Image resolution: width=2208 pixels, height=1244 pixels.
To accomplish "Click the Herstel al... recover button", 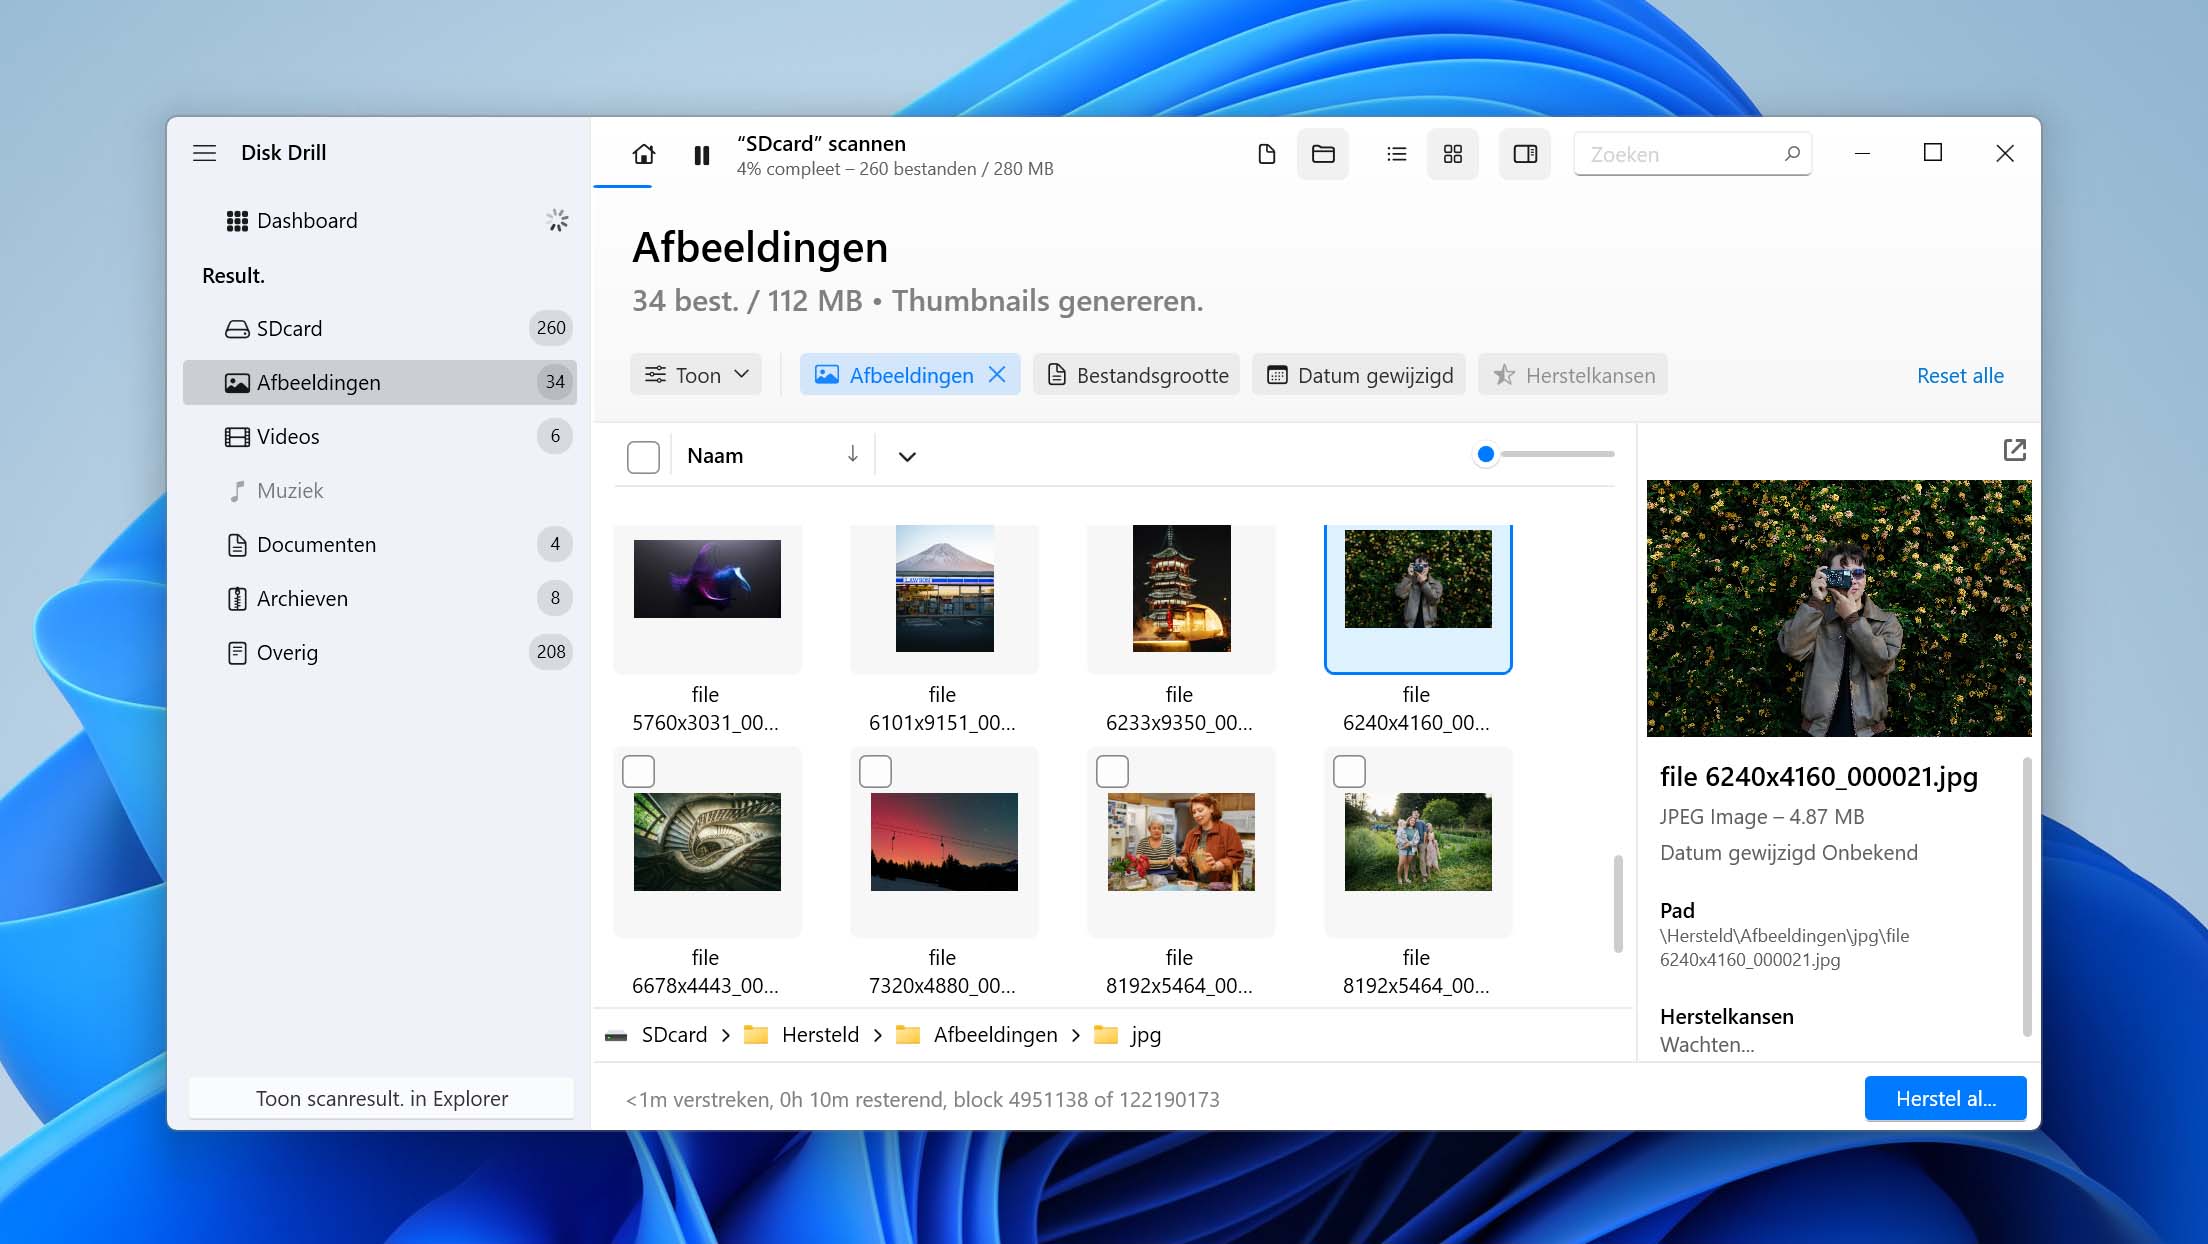I will tap(1945, 1098).
